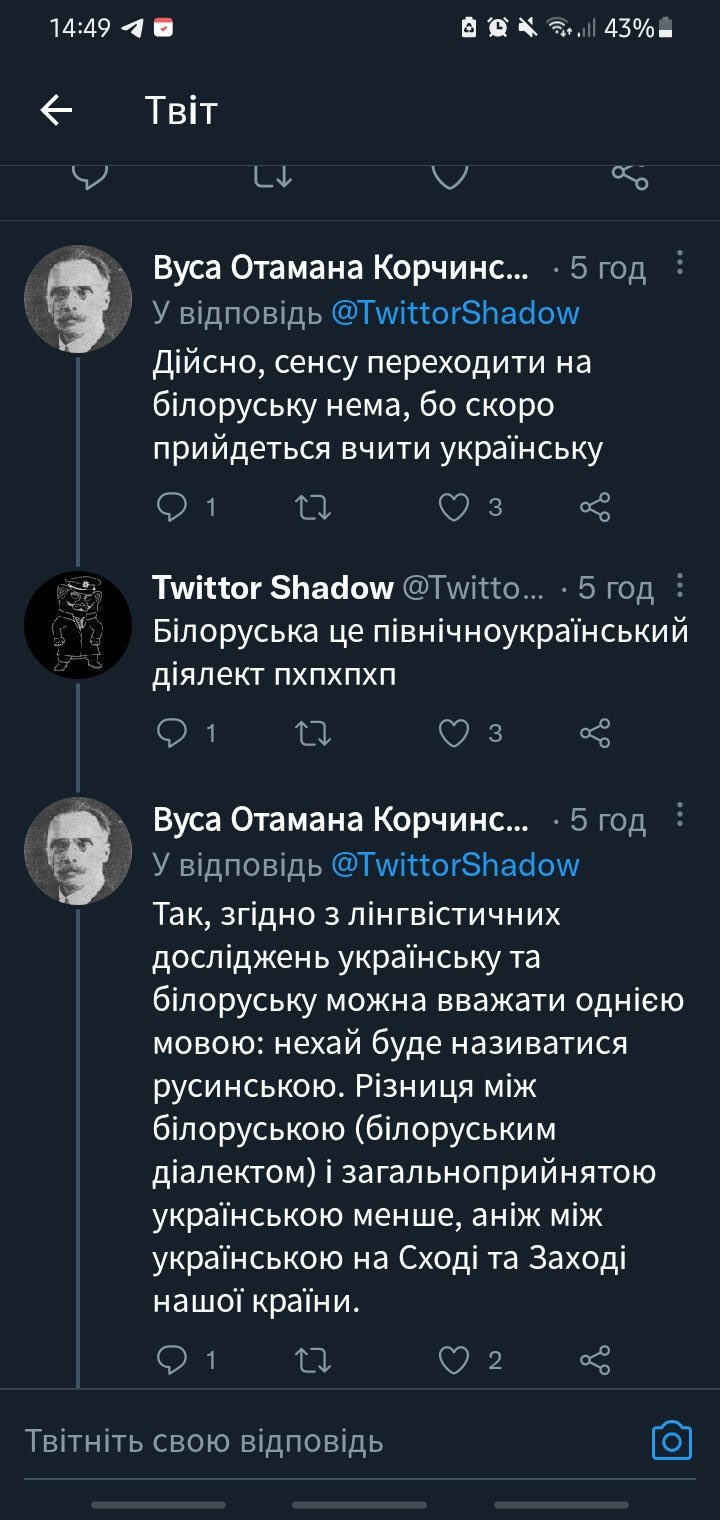Share Twittor Shadow's dialect tweet
The height and width of the screenshot is (1520, 720).
click(x=595, y=734)
